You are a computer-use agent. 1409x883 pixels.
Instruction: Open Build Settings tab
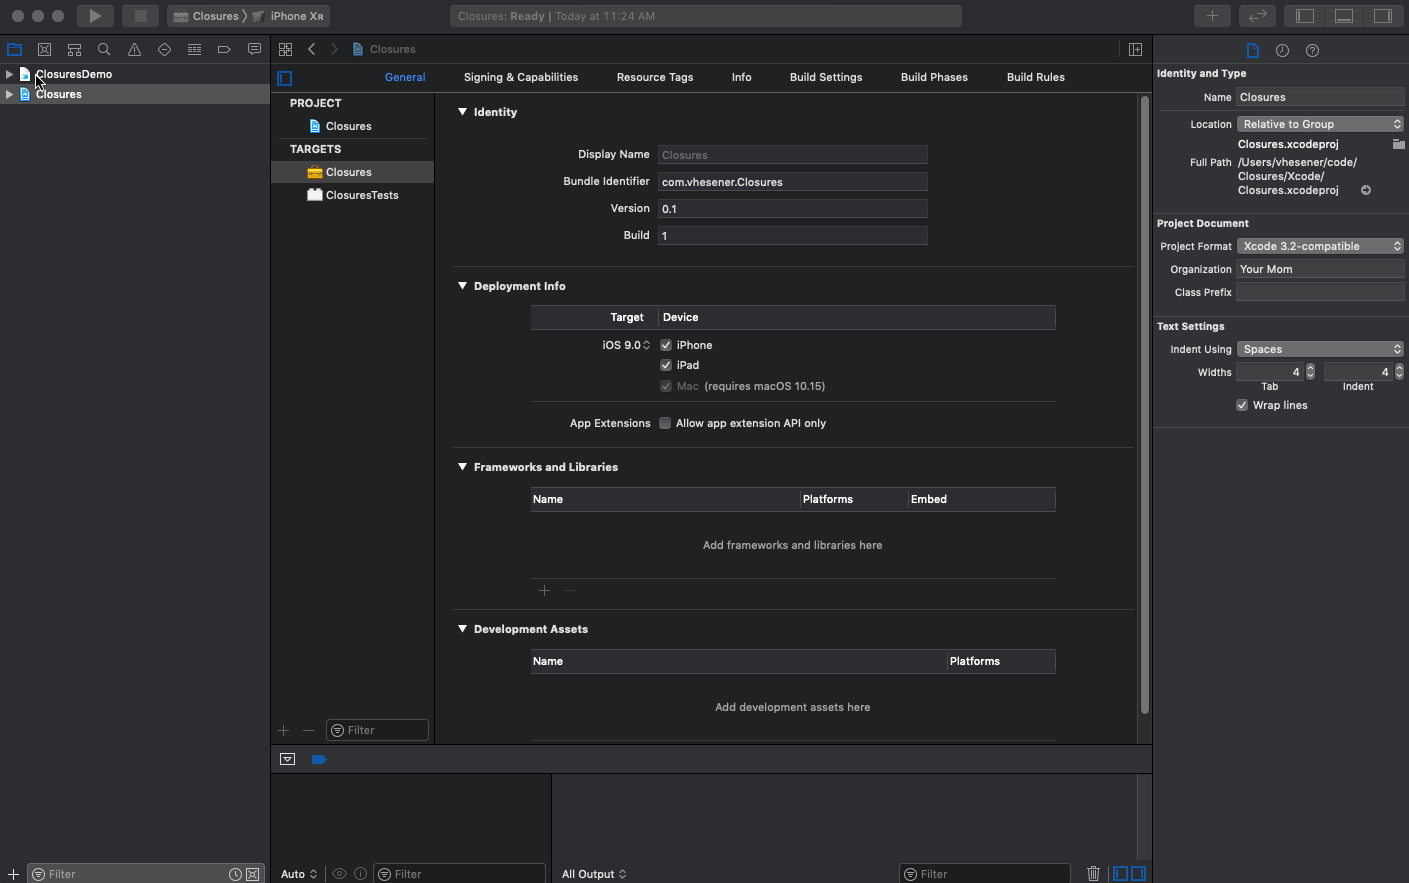tap(826, 77)
